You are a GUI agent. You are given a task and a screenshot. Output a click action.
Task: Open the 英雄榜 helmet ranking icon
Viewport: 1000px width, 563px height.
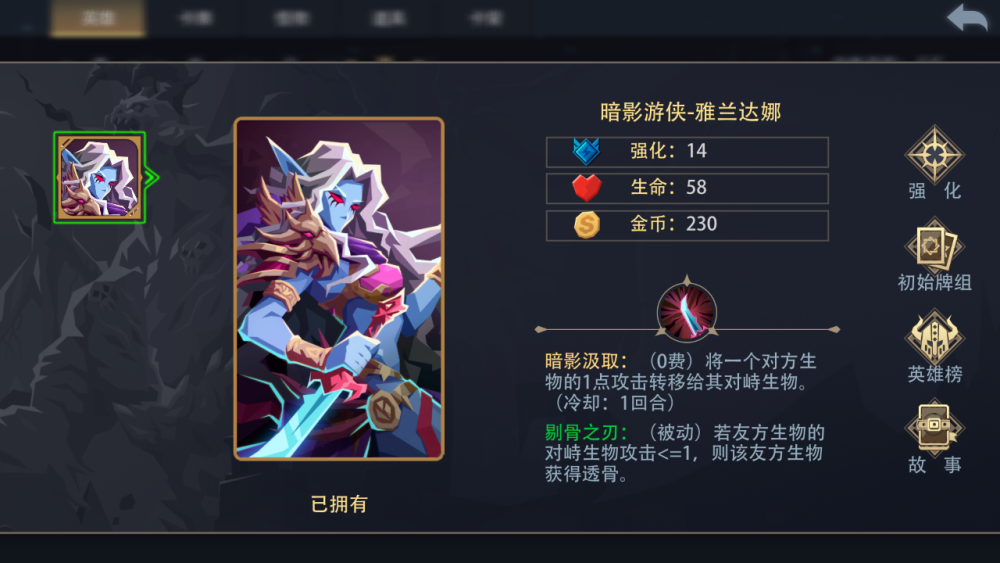click(x=934, y=337)
